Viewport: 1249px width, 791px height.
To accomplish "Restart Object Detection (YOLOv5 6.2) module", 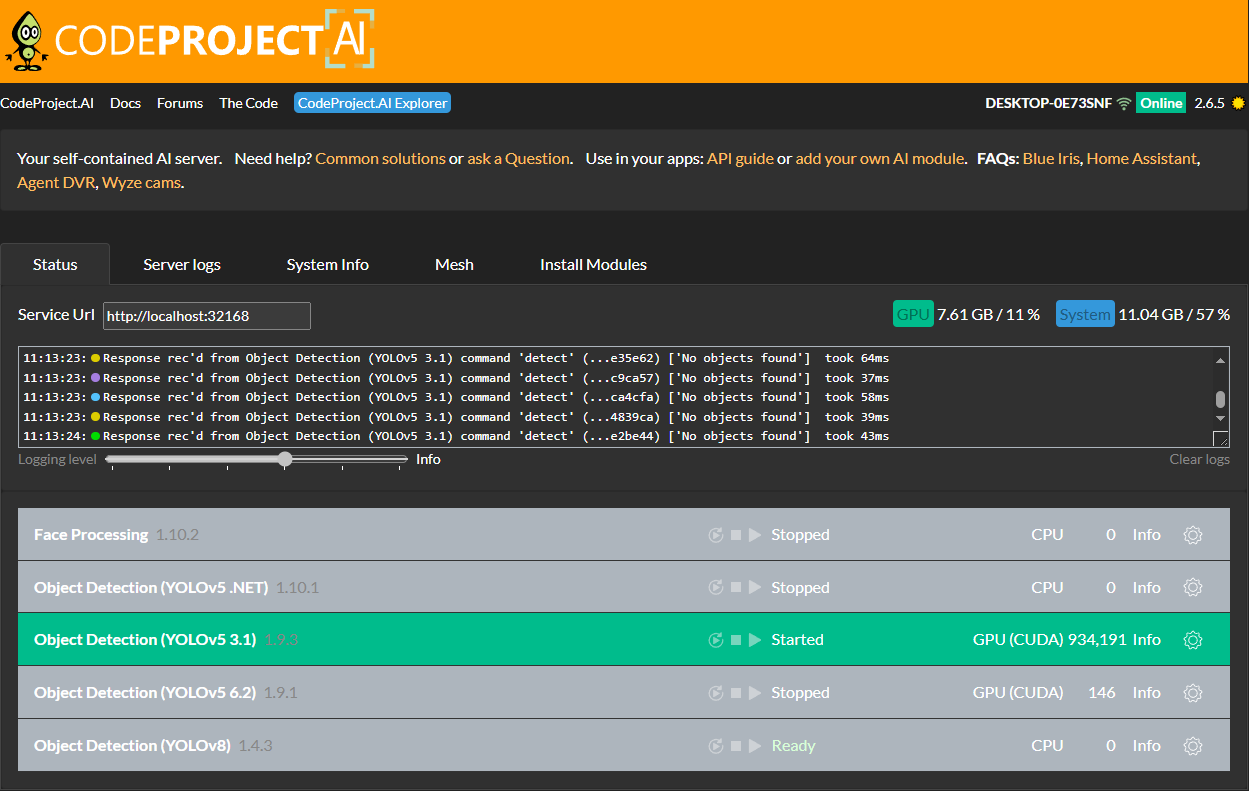I will [716, 693].
